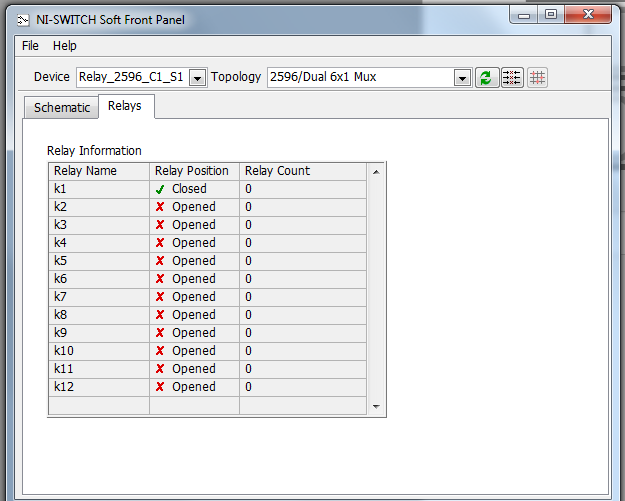Select the k4 relay name cell

pyautogui.click(x=99, y=243)
